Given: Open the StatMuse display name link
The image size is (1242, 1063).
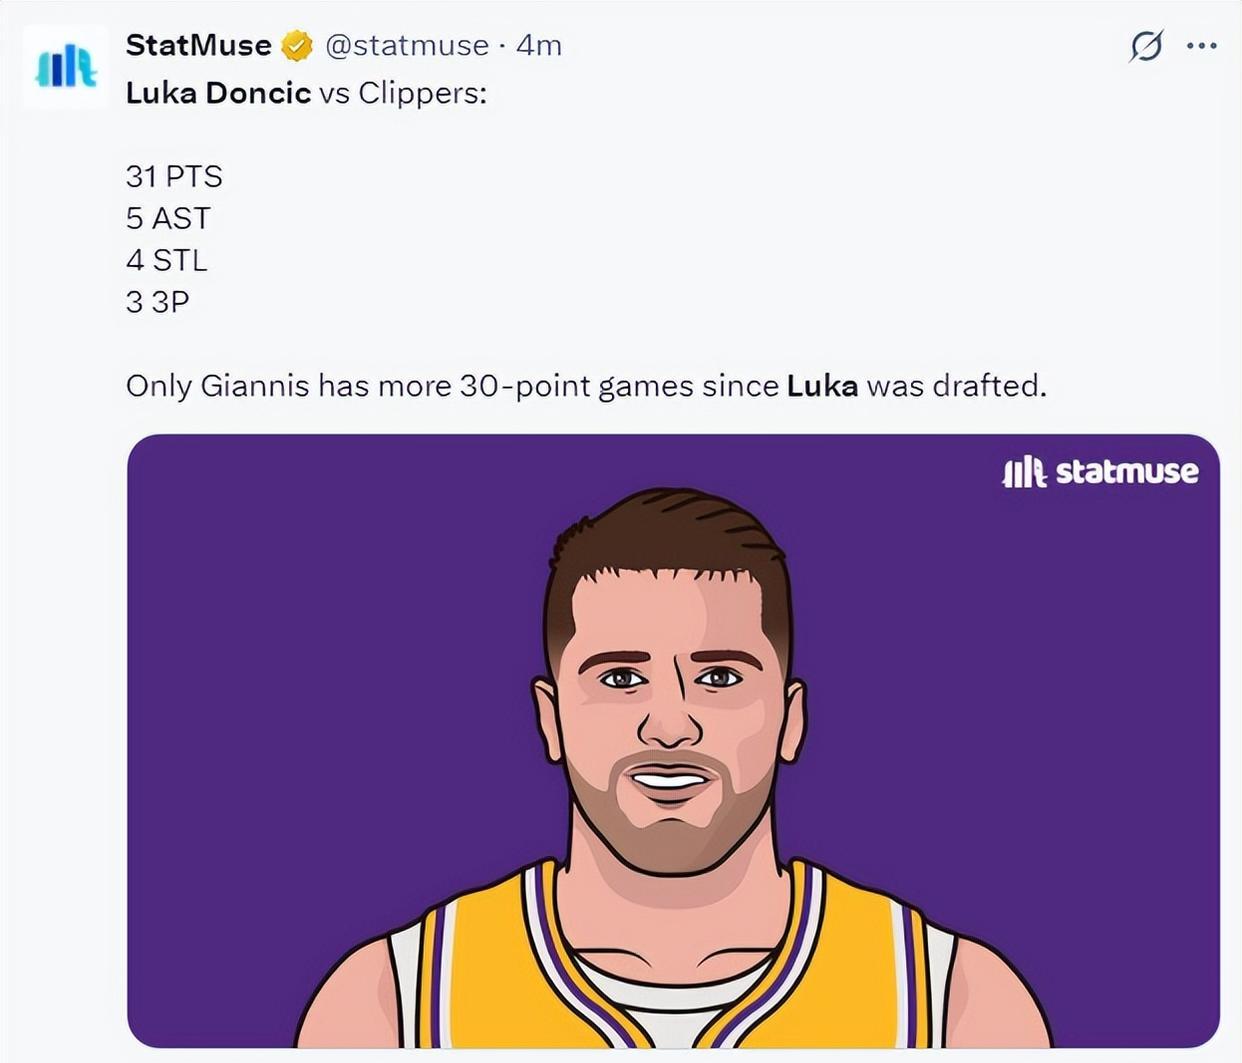Looking at the screenshot, I should click(198, 45).
